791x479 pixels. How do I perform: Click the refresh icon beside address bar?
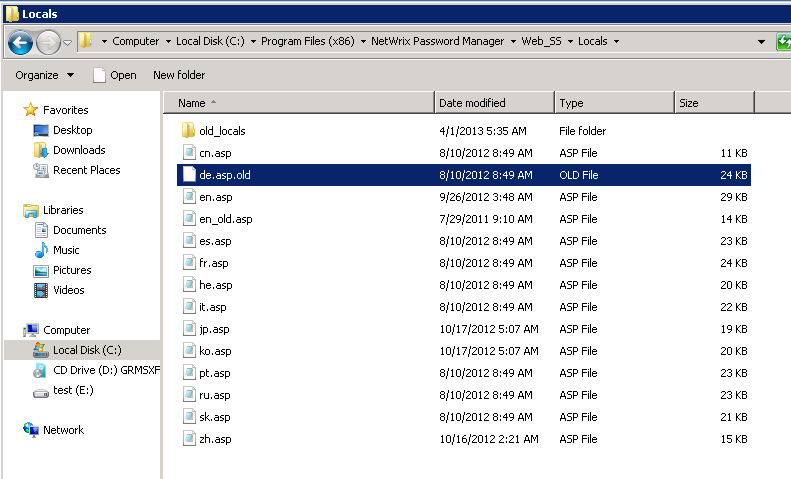[x=782, y=41]
